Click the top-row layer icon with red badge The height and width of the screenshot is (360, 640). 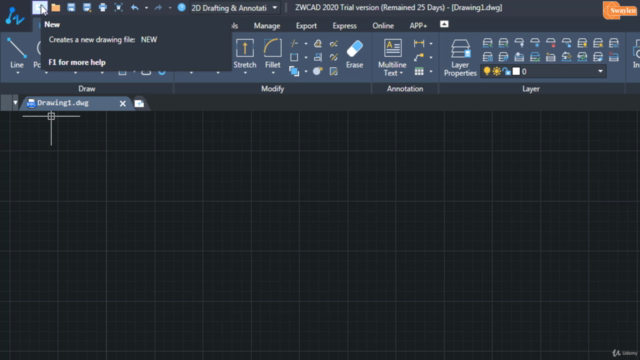[x=551, y=42]
